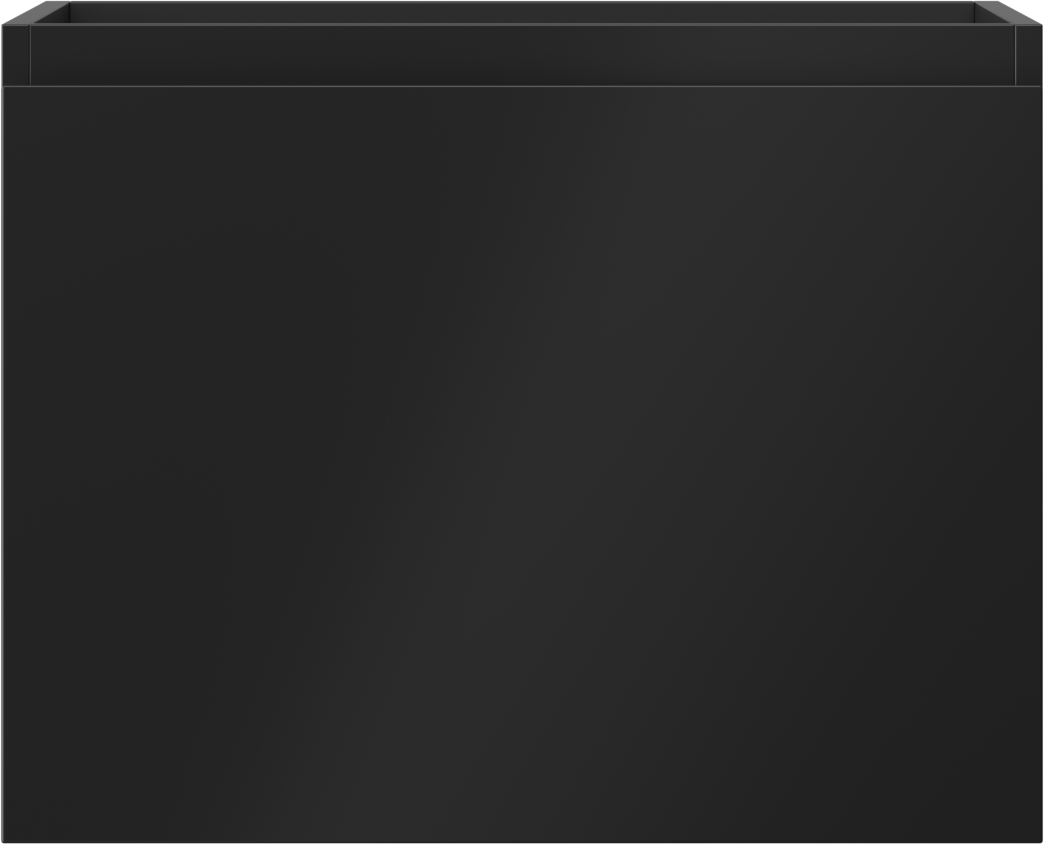Click the bottom-right corner of the front panel

pyautogui.click(x=1039, y=839)
